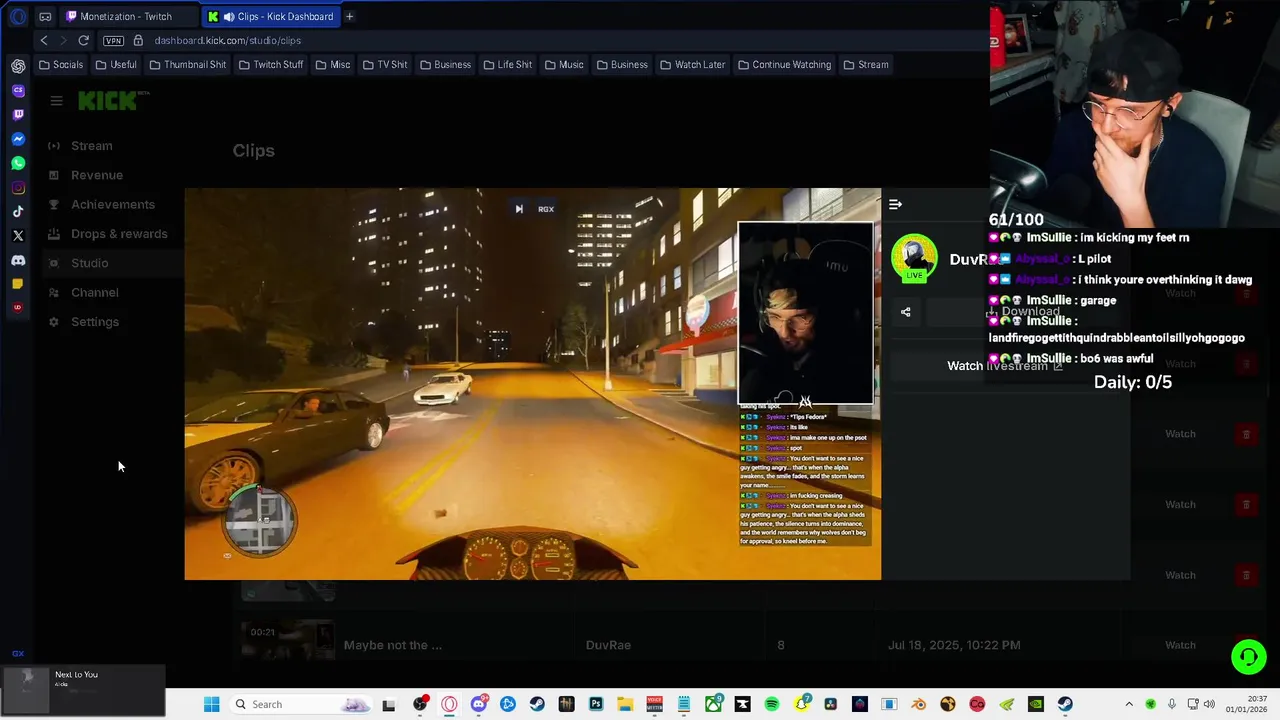Open the Windows Start menu
The image size is (1280, 720).
tap(211, 704)
